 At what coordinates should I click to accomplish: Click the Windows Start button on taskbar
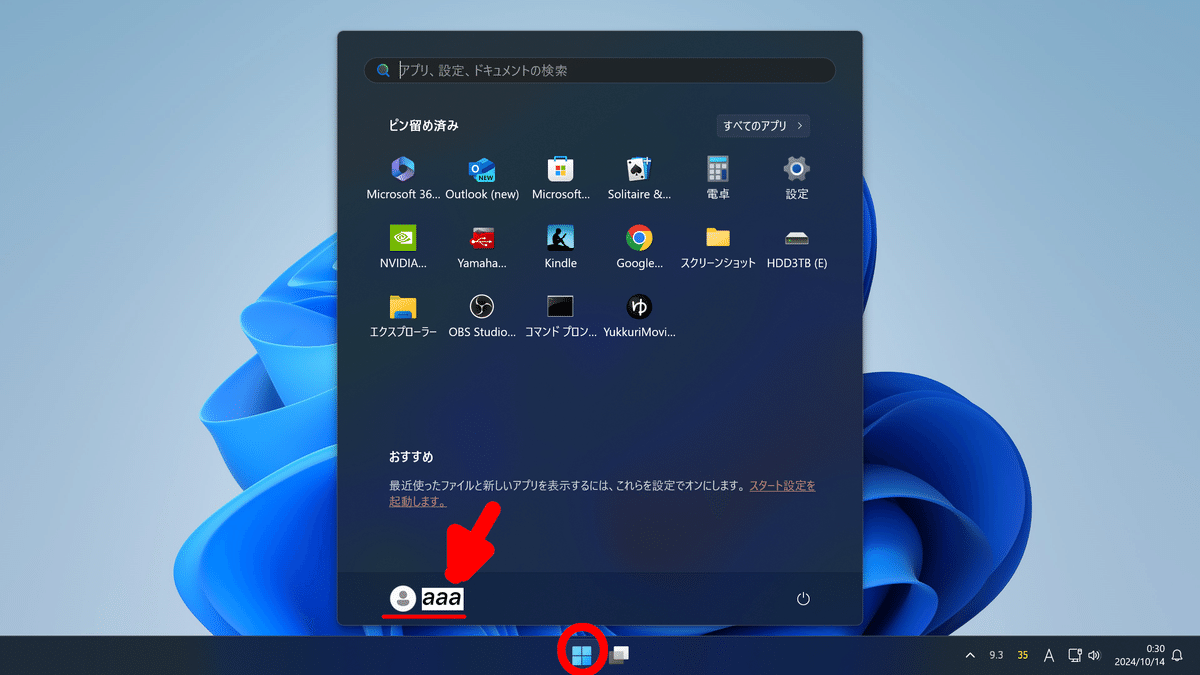tap(581, 655)
